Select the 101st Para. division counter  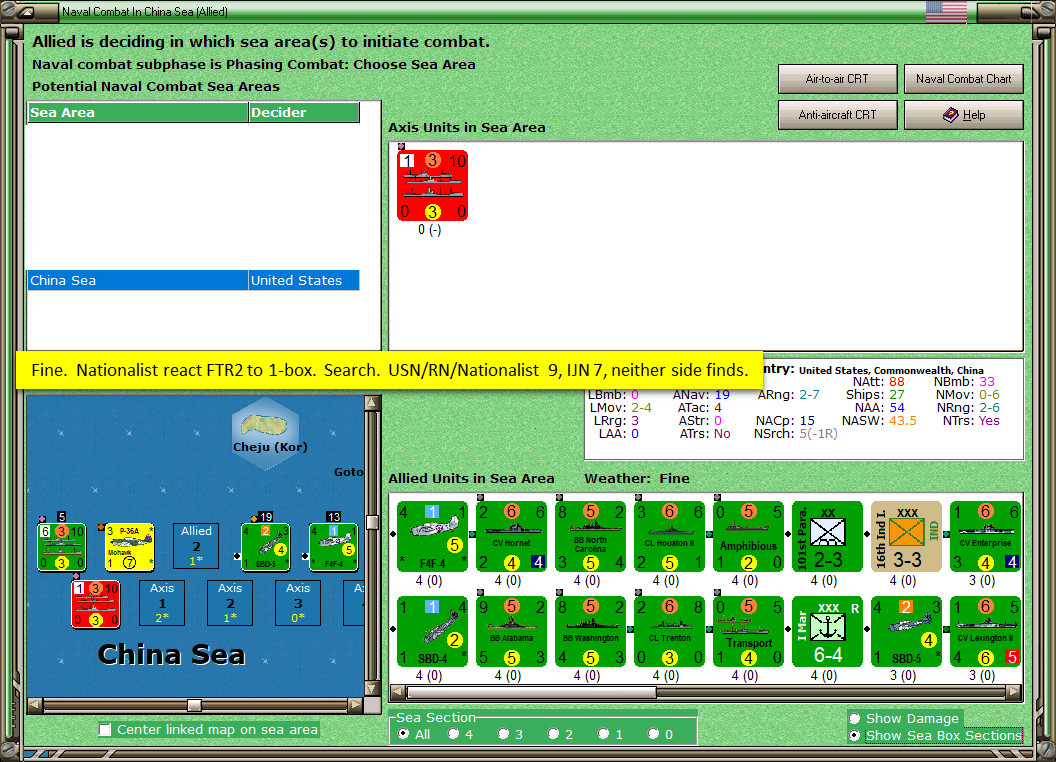pos(828,536)
